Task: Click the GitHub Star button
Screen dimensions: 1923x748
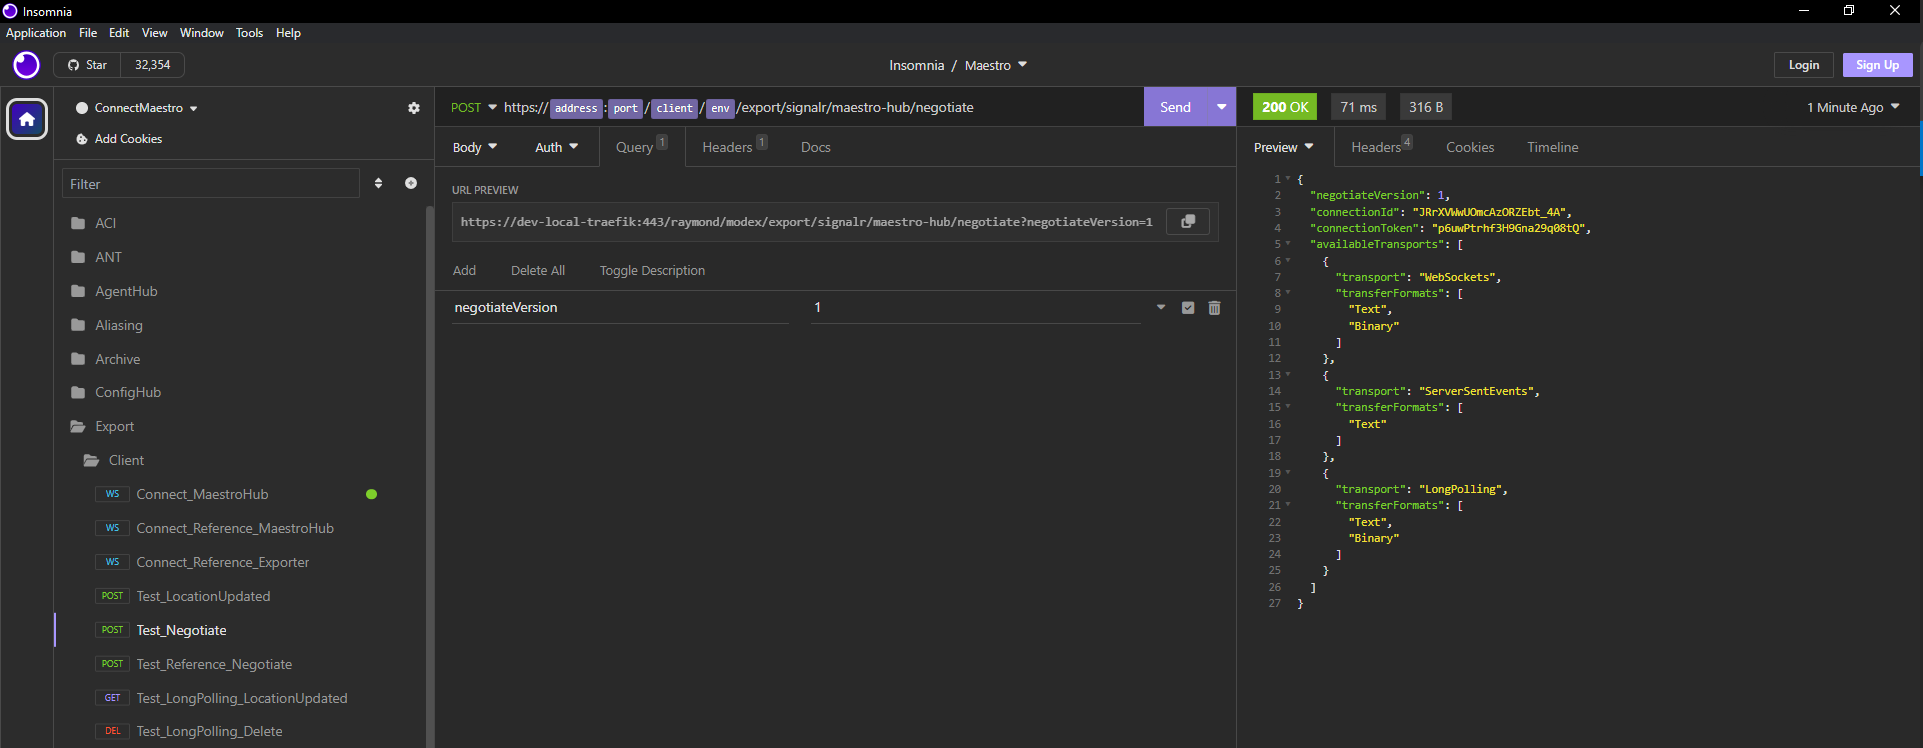Action: pos(87,65)
